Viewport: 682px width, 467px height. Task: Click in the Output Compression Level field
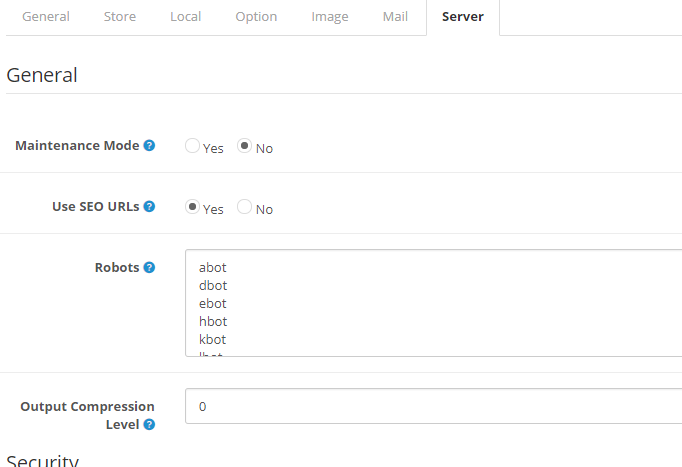tap(433, 406)
